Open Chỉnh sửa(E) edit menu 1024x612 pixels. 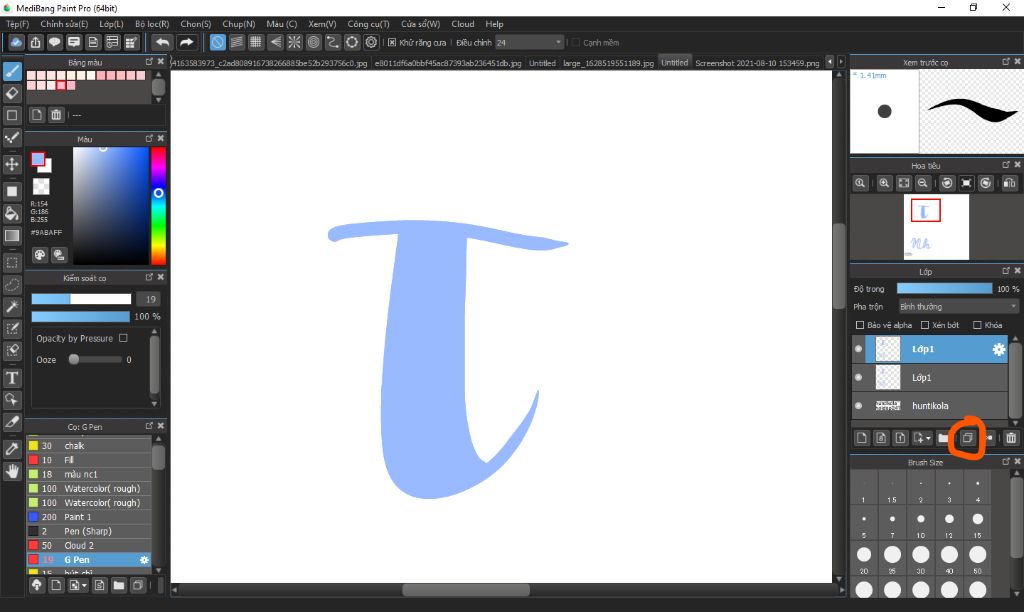pos(64,24)
